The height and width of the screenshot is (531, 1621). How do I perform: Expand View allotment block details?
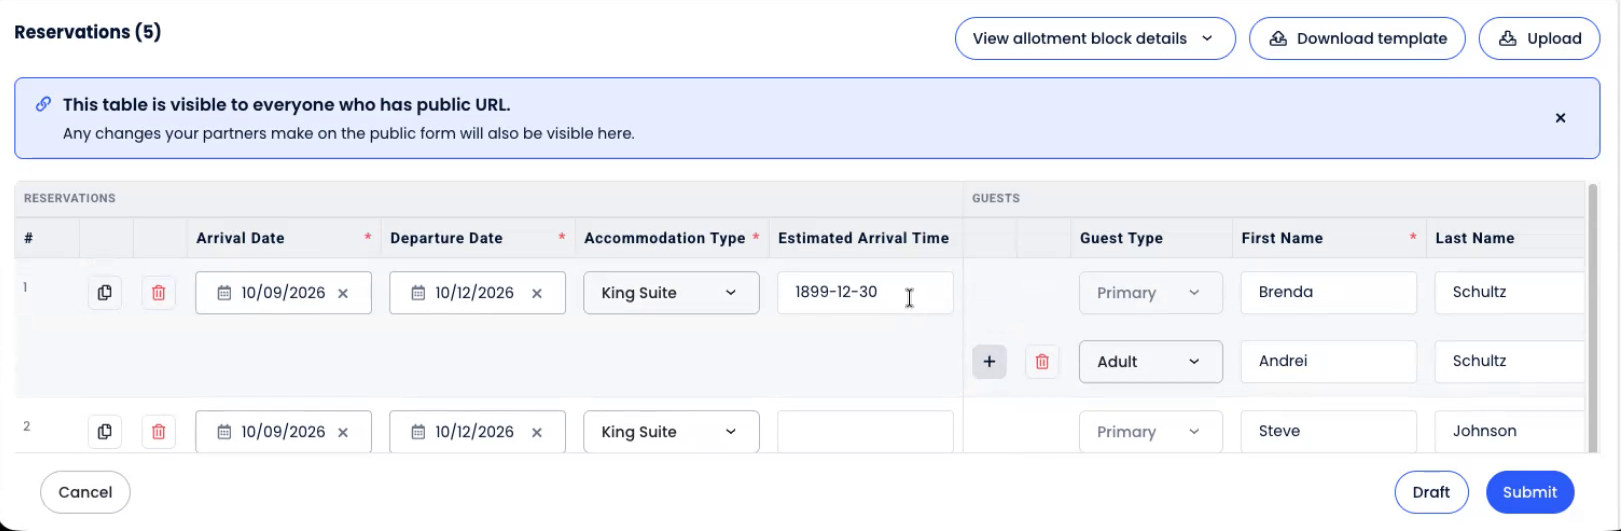[1094, 39]
